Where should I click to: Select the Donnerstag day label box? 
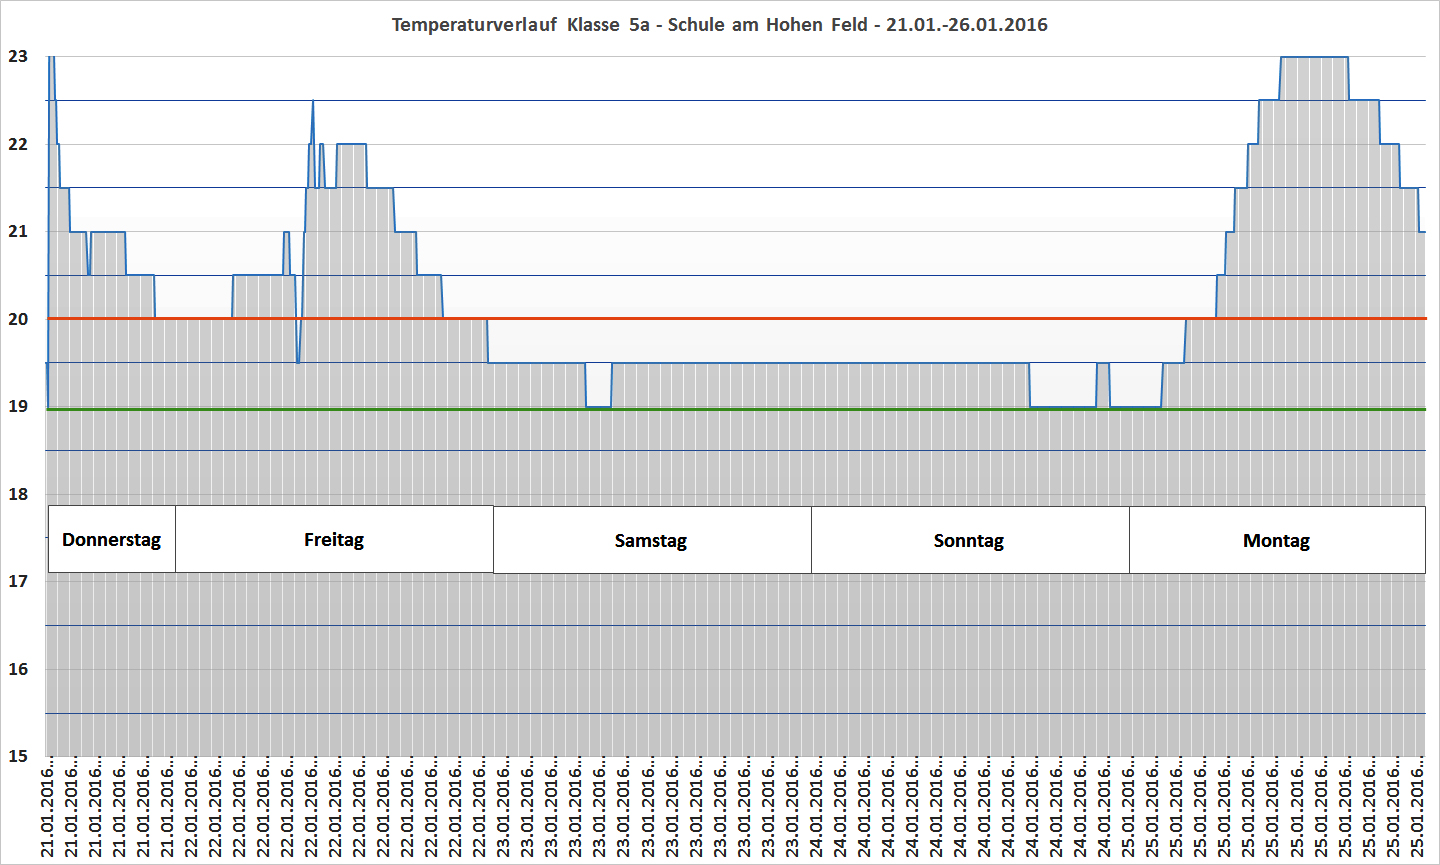[111, 540]
